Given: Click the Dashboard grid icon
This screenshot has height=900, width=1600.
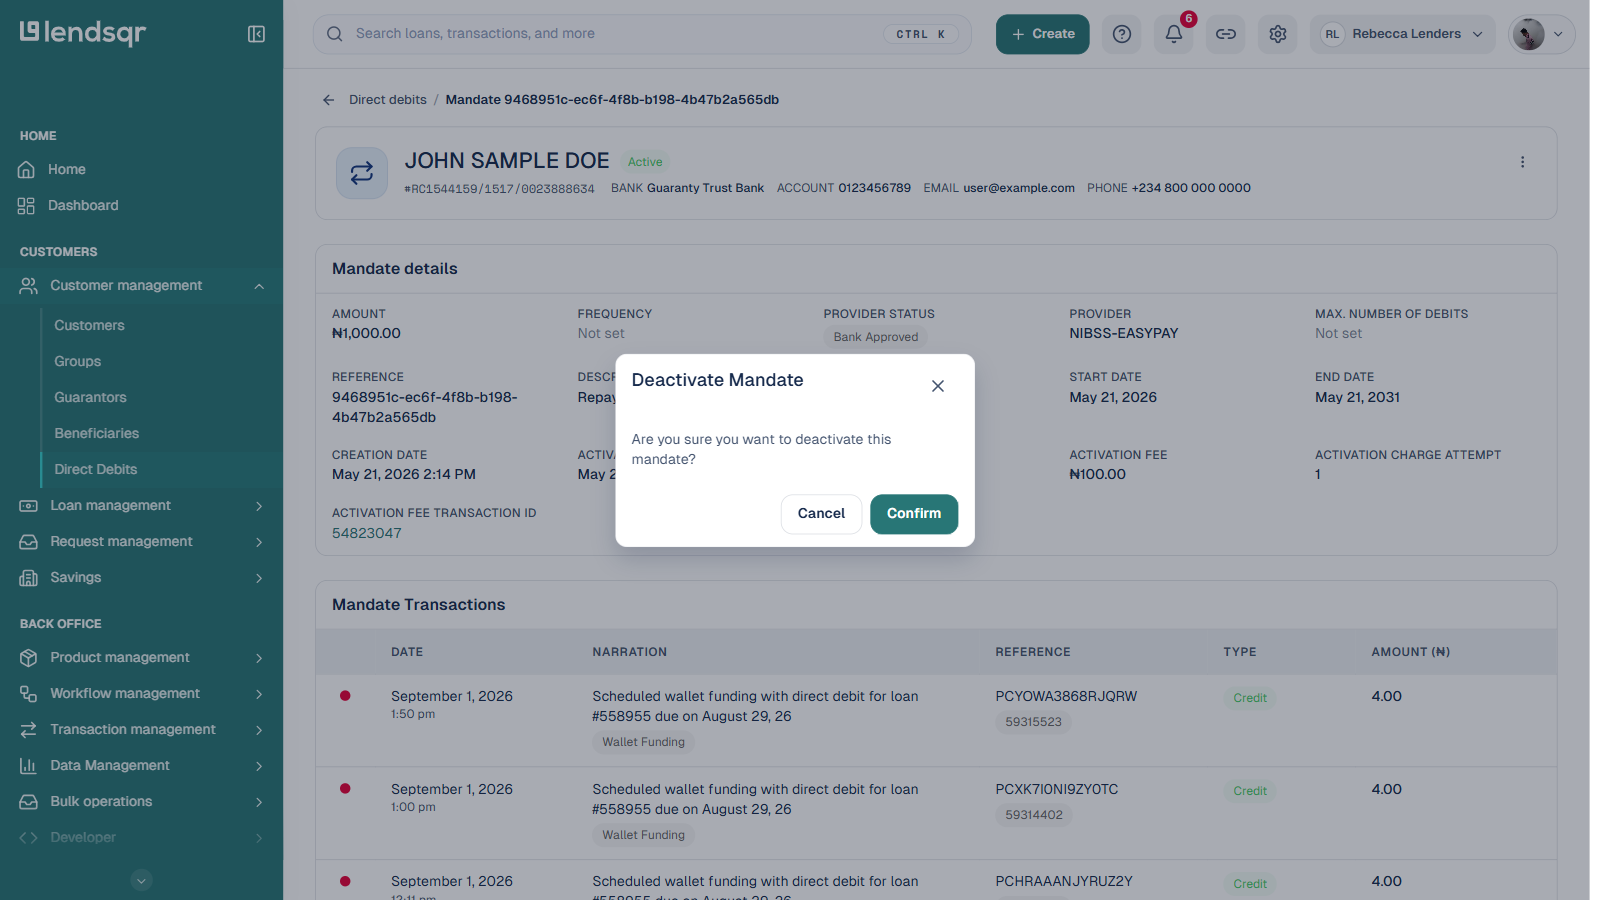Looking at the screenshot, I should 27,206.
